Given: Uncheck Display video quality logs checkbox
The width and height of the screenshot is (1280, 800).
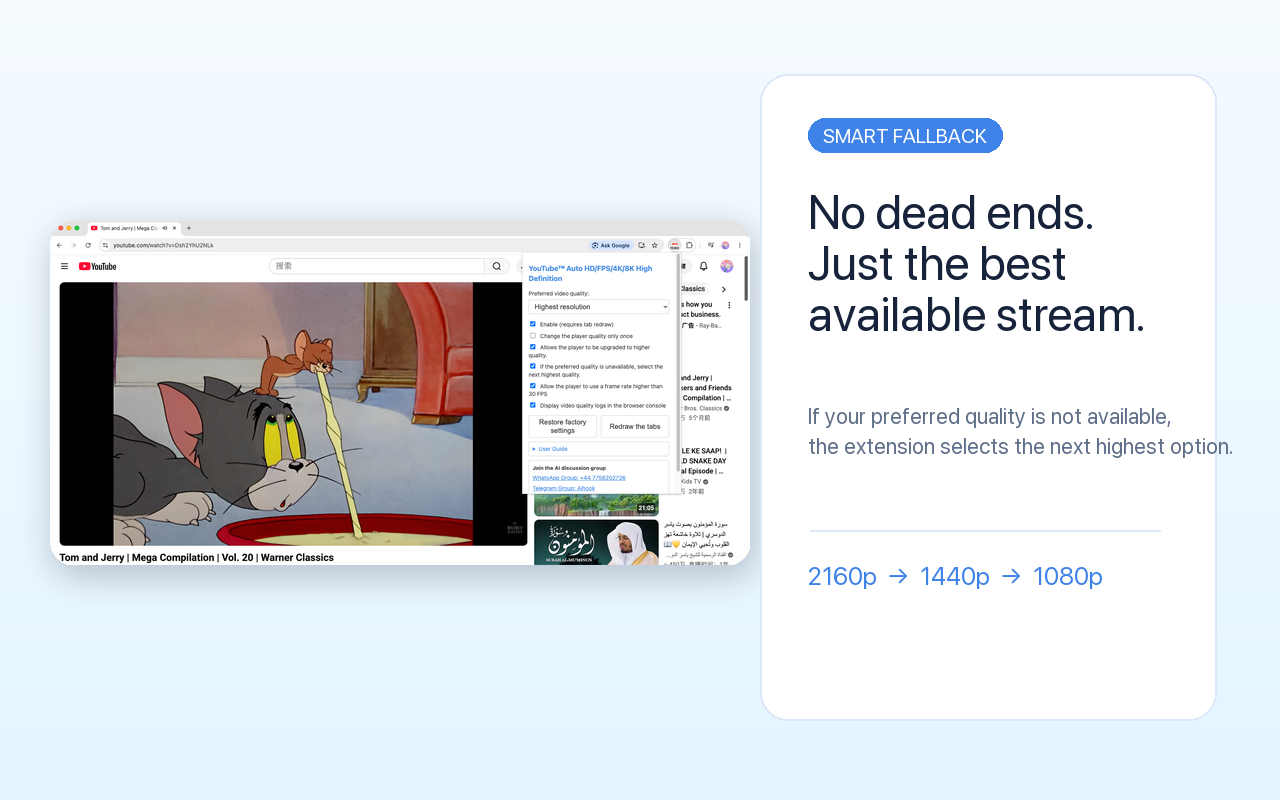Looking at the screenshot, I should click(533, 405).
